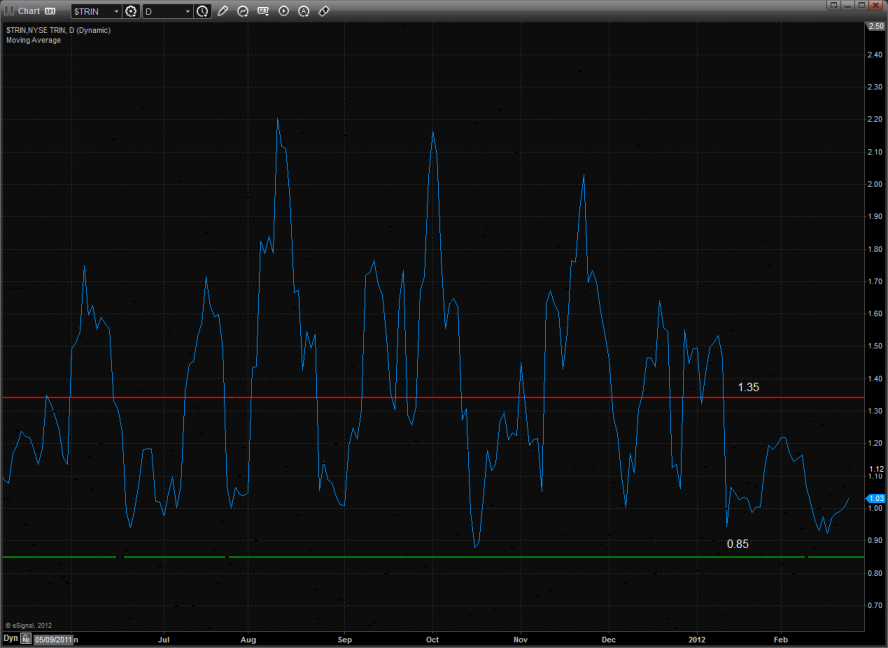Click the $TRIN,NYSE TRIN chart title label
The image size is (888, 648).
58,30
